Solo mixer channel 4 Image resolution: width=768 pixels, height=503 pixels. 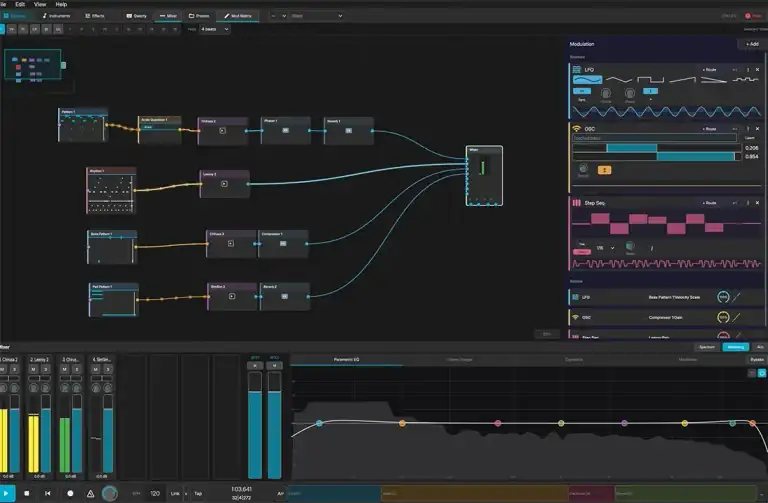[x=108, y=369]
